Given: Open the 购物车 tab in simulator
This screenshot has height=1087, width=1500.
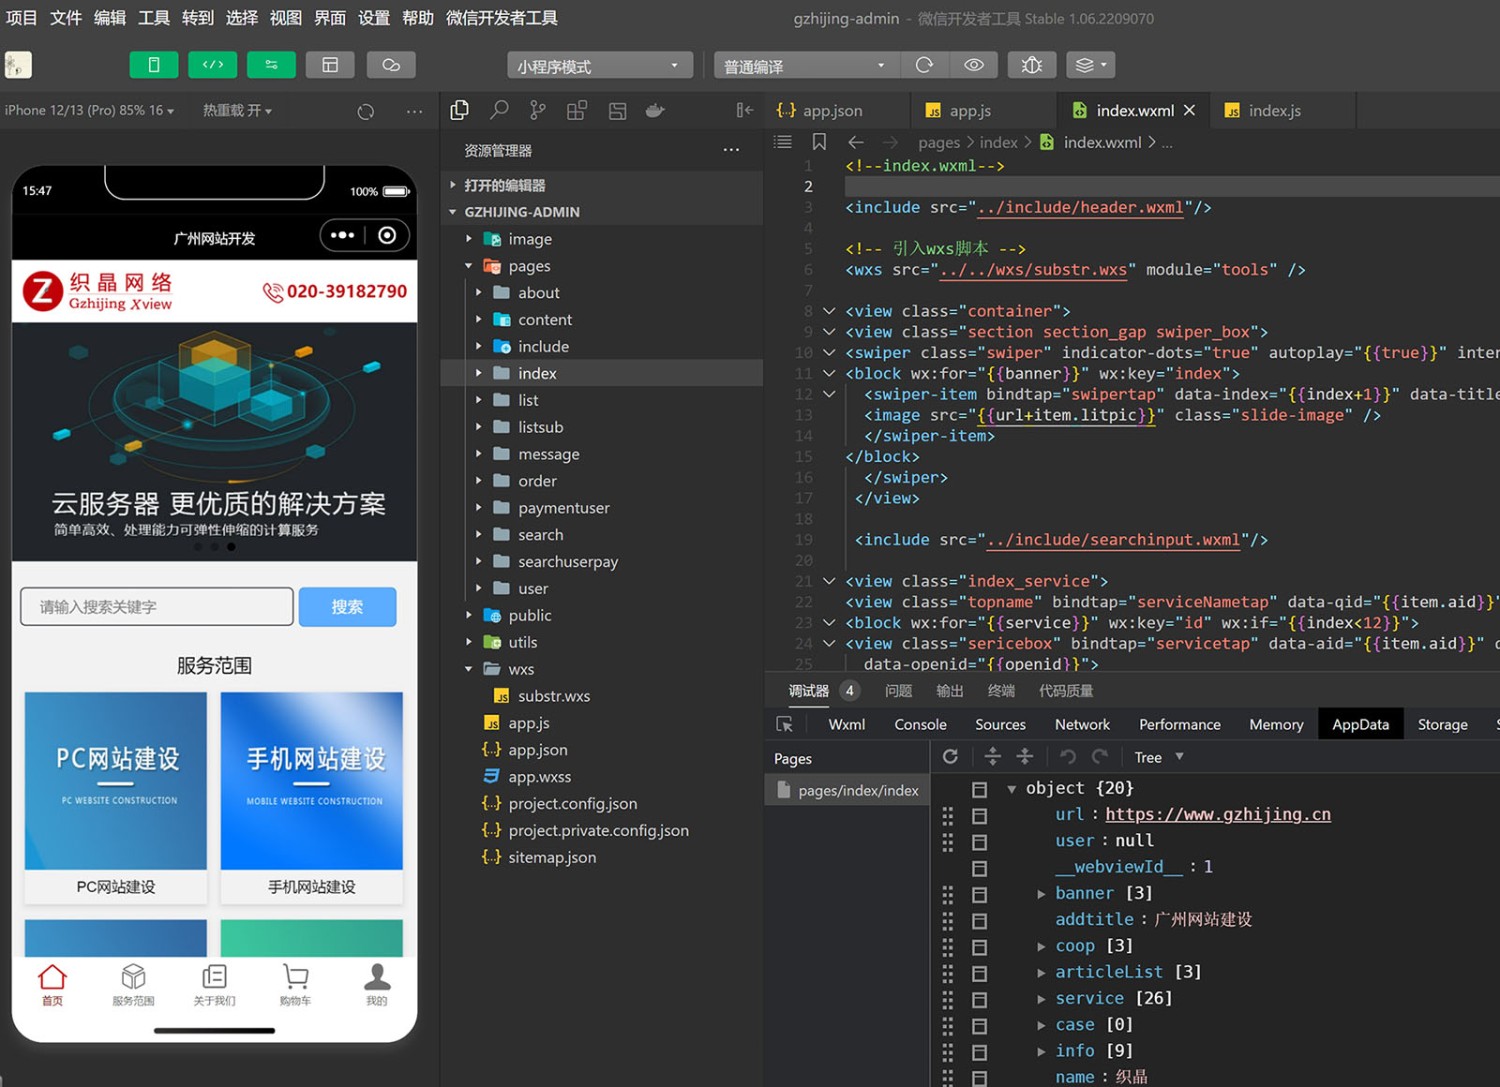Looking at the screenshot, I should (295, 984).
